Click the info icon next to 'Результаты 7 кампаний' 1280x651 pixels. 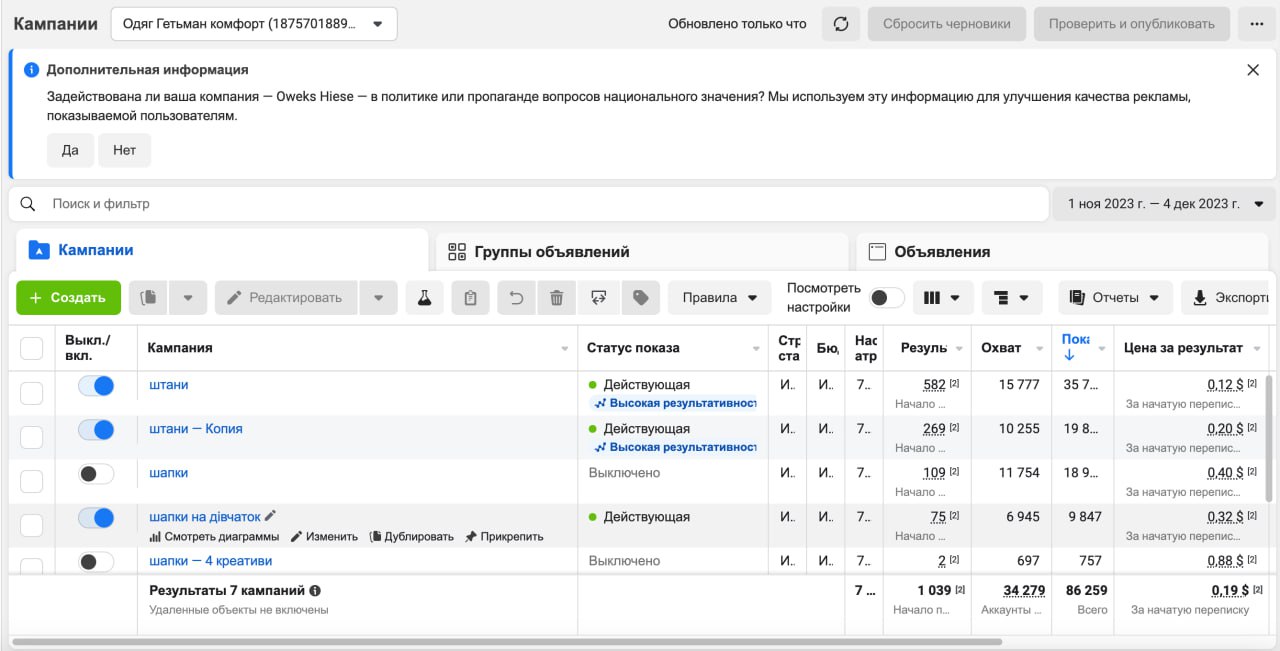(x=315, y=591)
